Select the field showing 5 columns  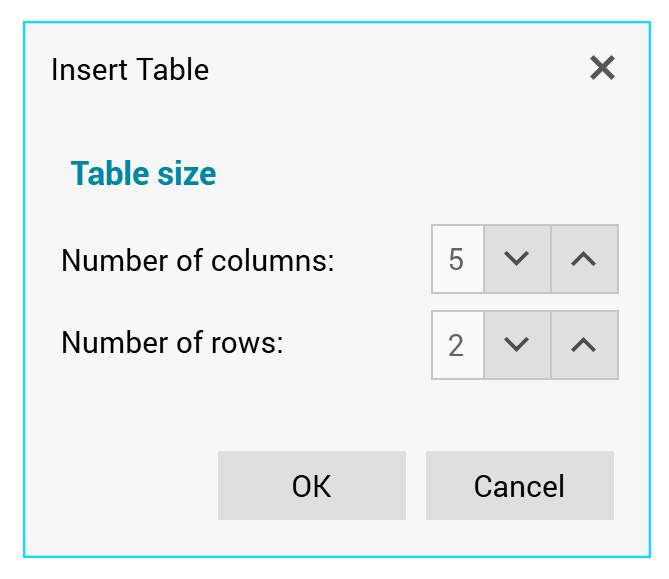(x=457, y=259)
